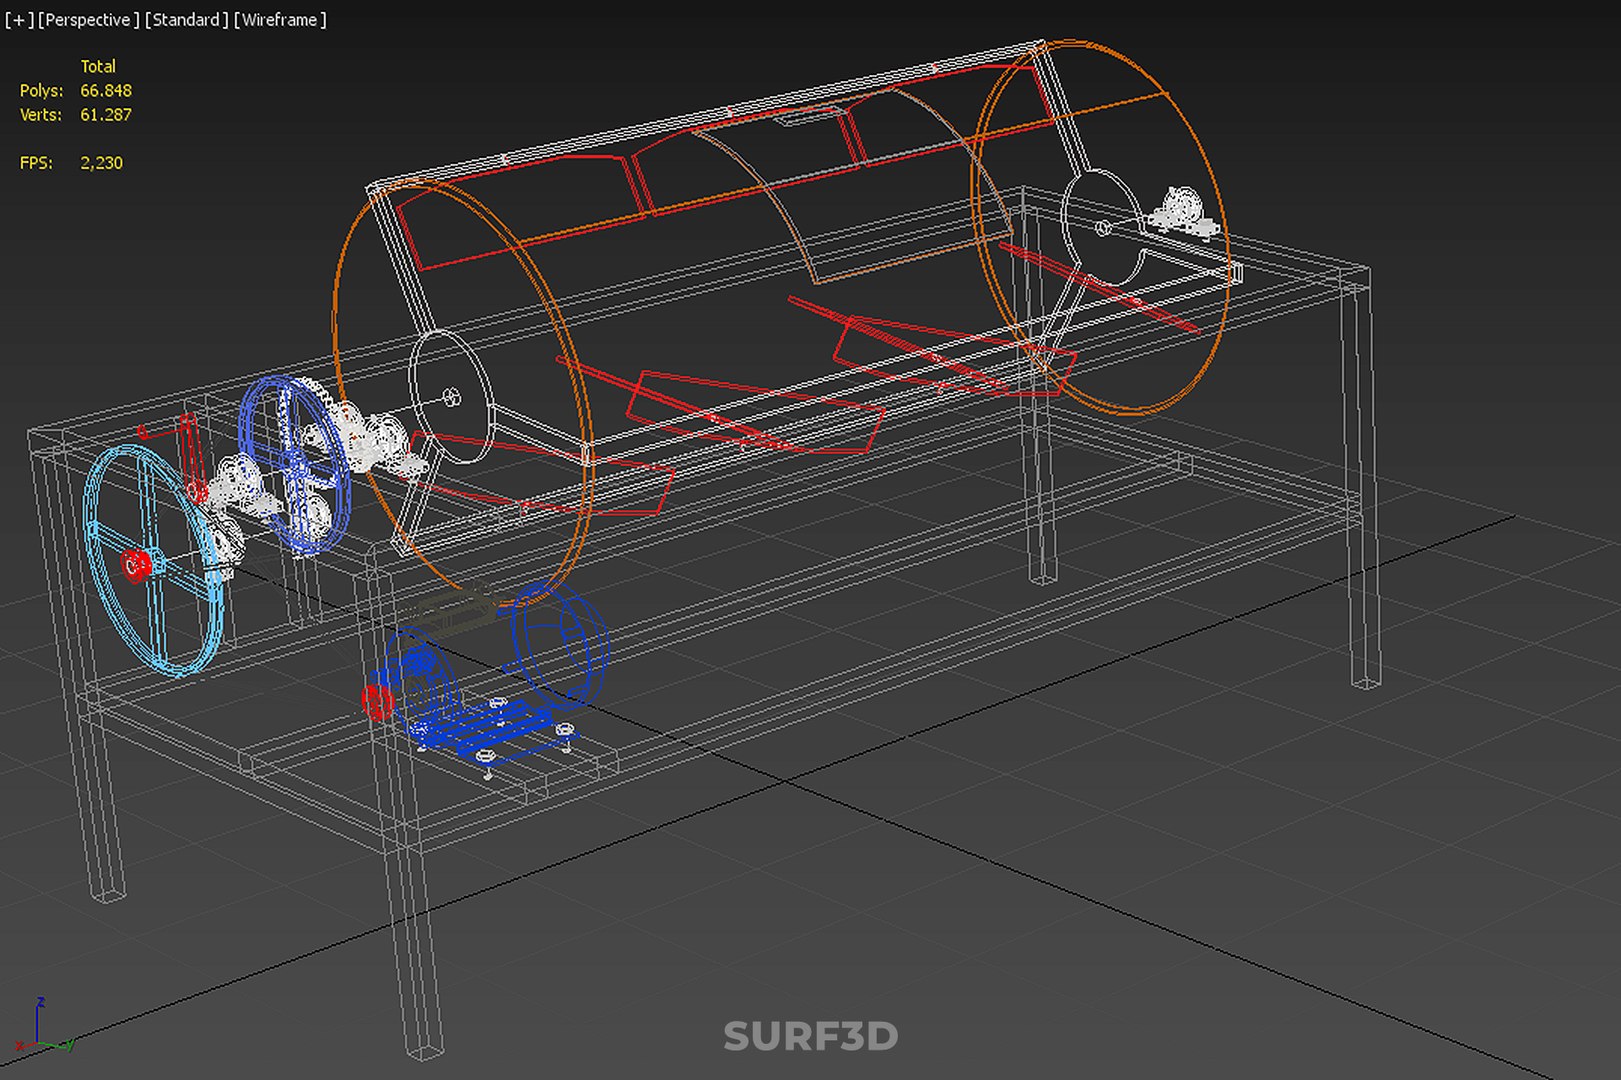Open the [Standard] viewport label menu
1621x1080 pixels.
(x=186, y=20)
